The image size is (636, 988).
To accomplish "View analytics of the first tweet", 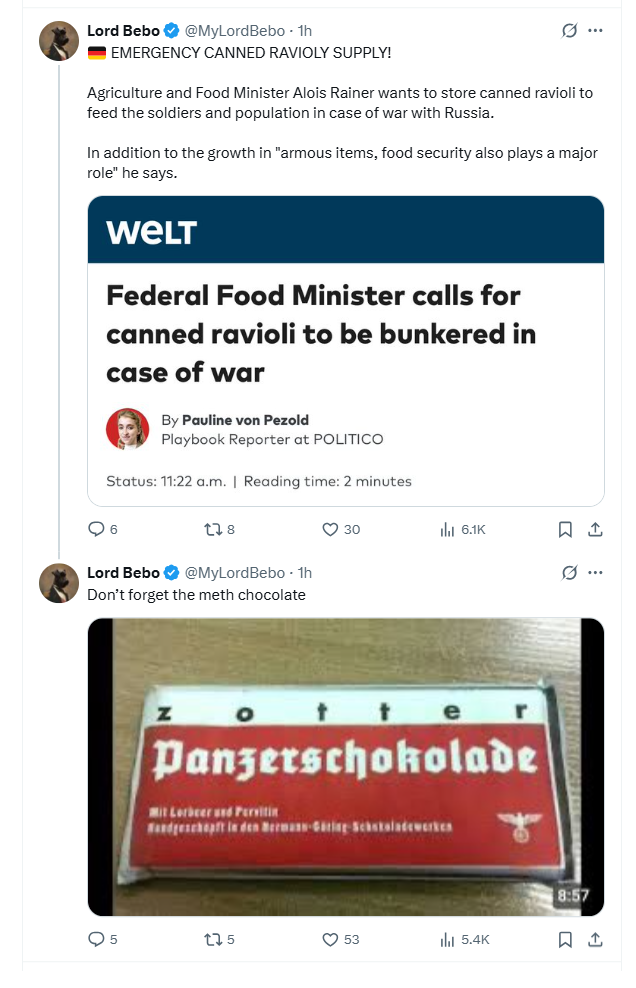I will [x=448, y=529].
